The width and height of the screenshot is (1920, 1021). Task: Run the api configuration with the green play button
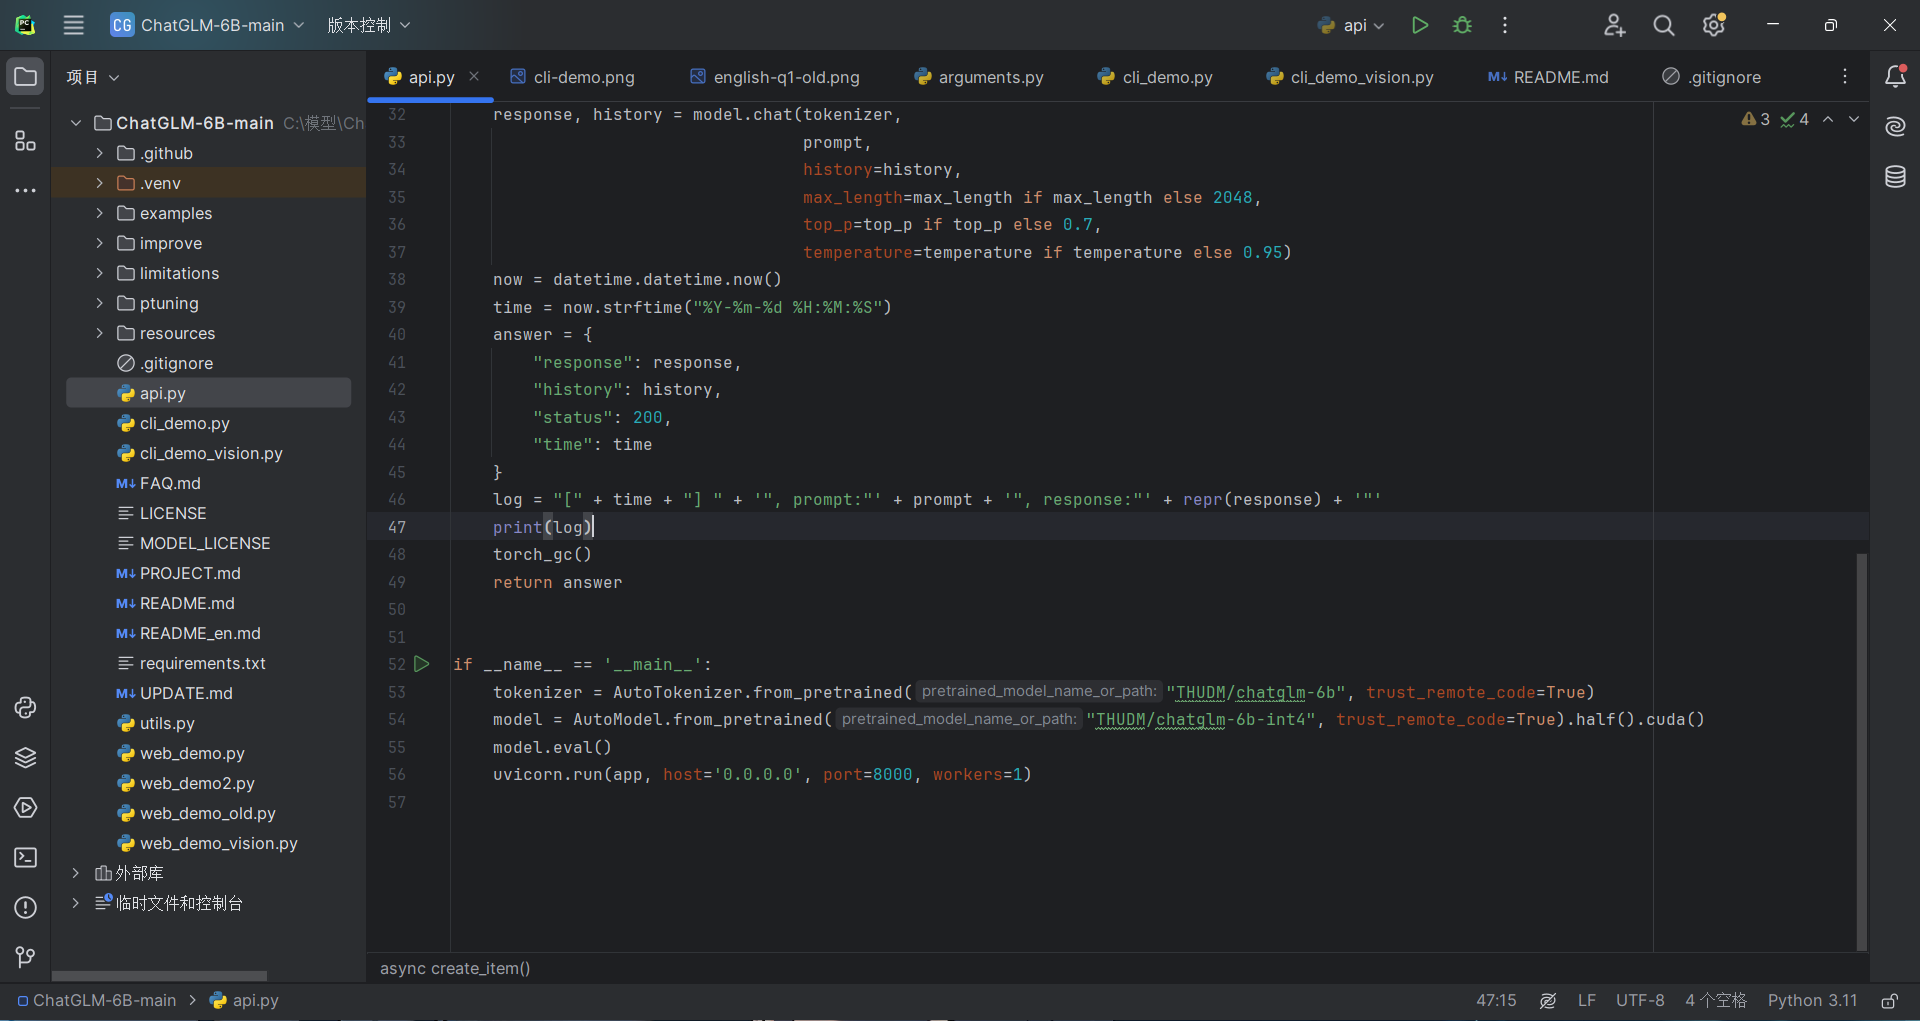(x=1419, y=25)
